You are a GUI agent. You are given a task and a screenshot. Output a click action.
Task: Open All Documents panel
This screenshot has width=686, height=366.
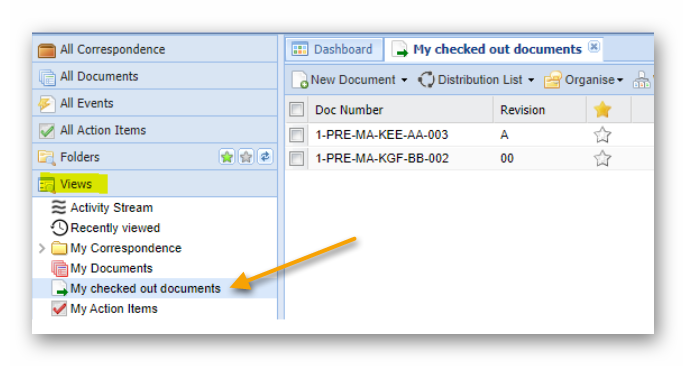coord(155,77)
